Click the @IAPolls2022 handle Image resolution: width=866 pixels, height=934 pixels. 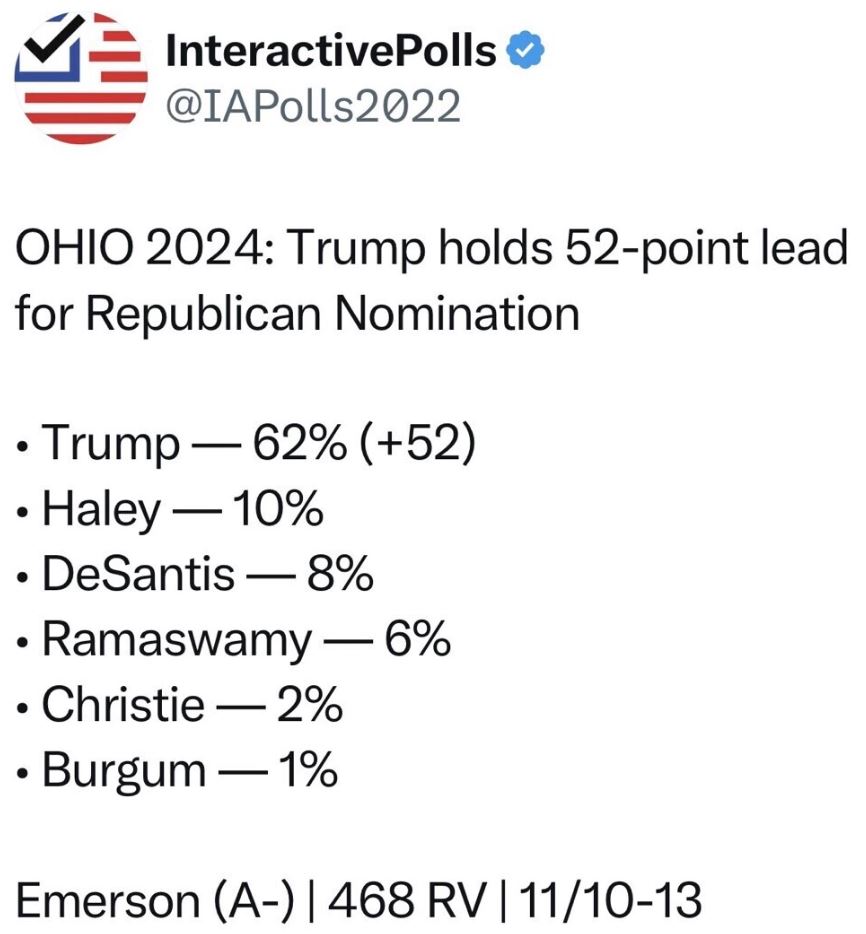click(313, 107)
